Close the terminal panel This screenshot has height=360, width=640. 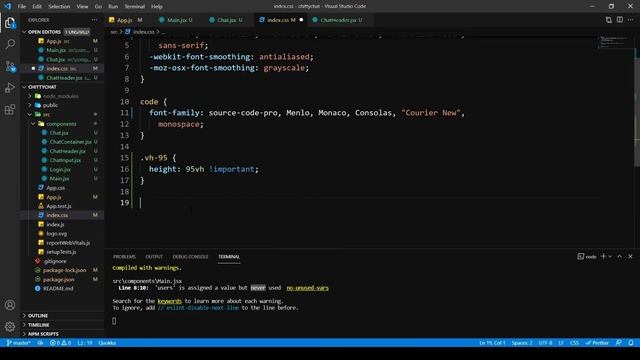point(630,256)
